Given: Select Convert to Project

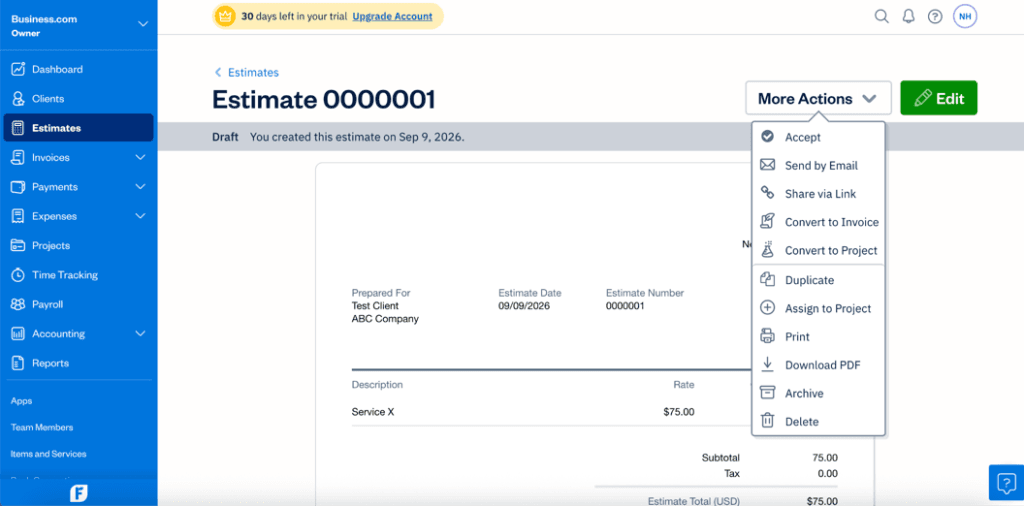Looking at the screenshot, I should (x=818, y=250).
